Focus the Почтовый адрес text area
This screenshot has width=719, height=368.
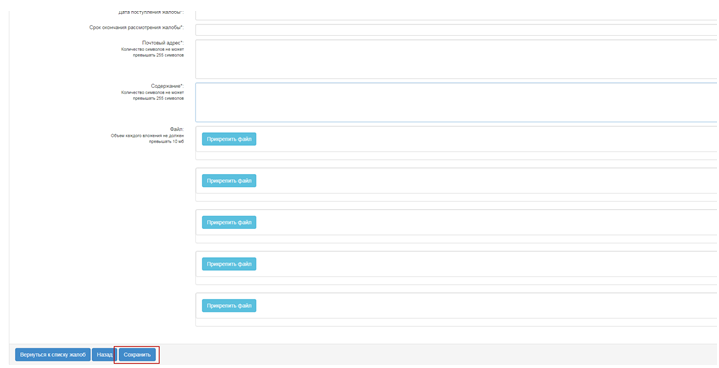coord(457,59)
